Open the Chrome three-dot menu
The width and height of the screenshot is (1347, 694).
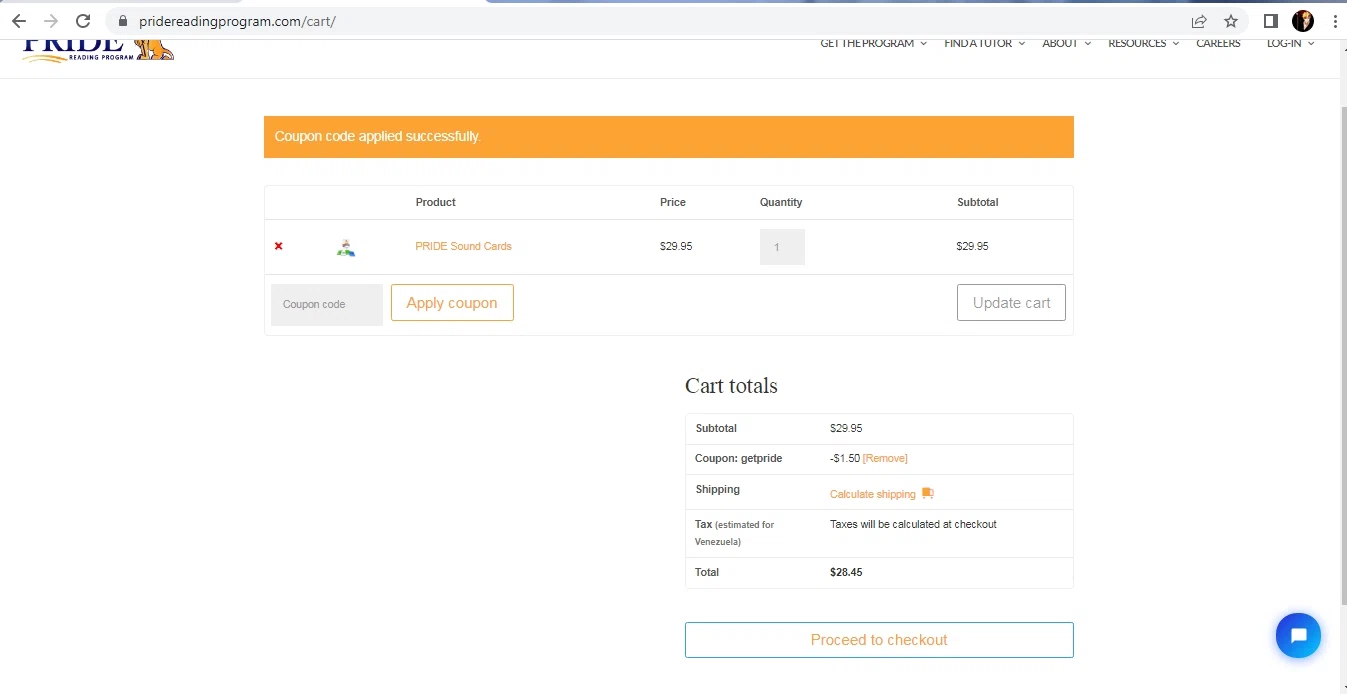[x=1335, y=21]
